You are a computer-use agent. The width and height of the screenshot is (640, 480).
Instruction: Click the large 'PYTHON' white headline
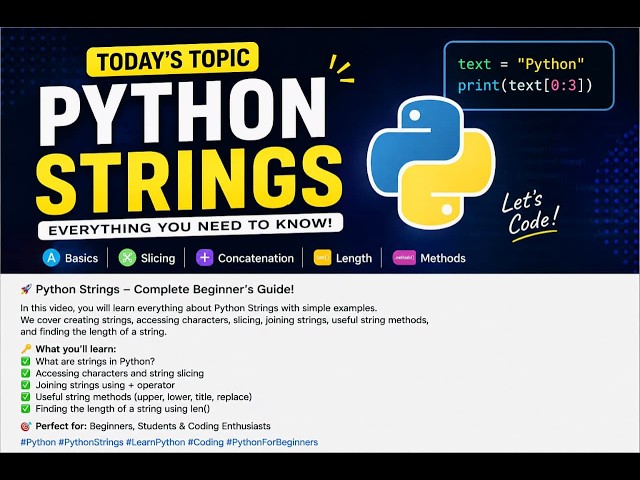[183, 111]
